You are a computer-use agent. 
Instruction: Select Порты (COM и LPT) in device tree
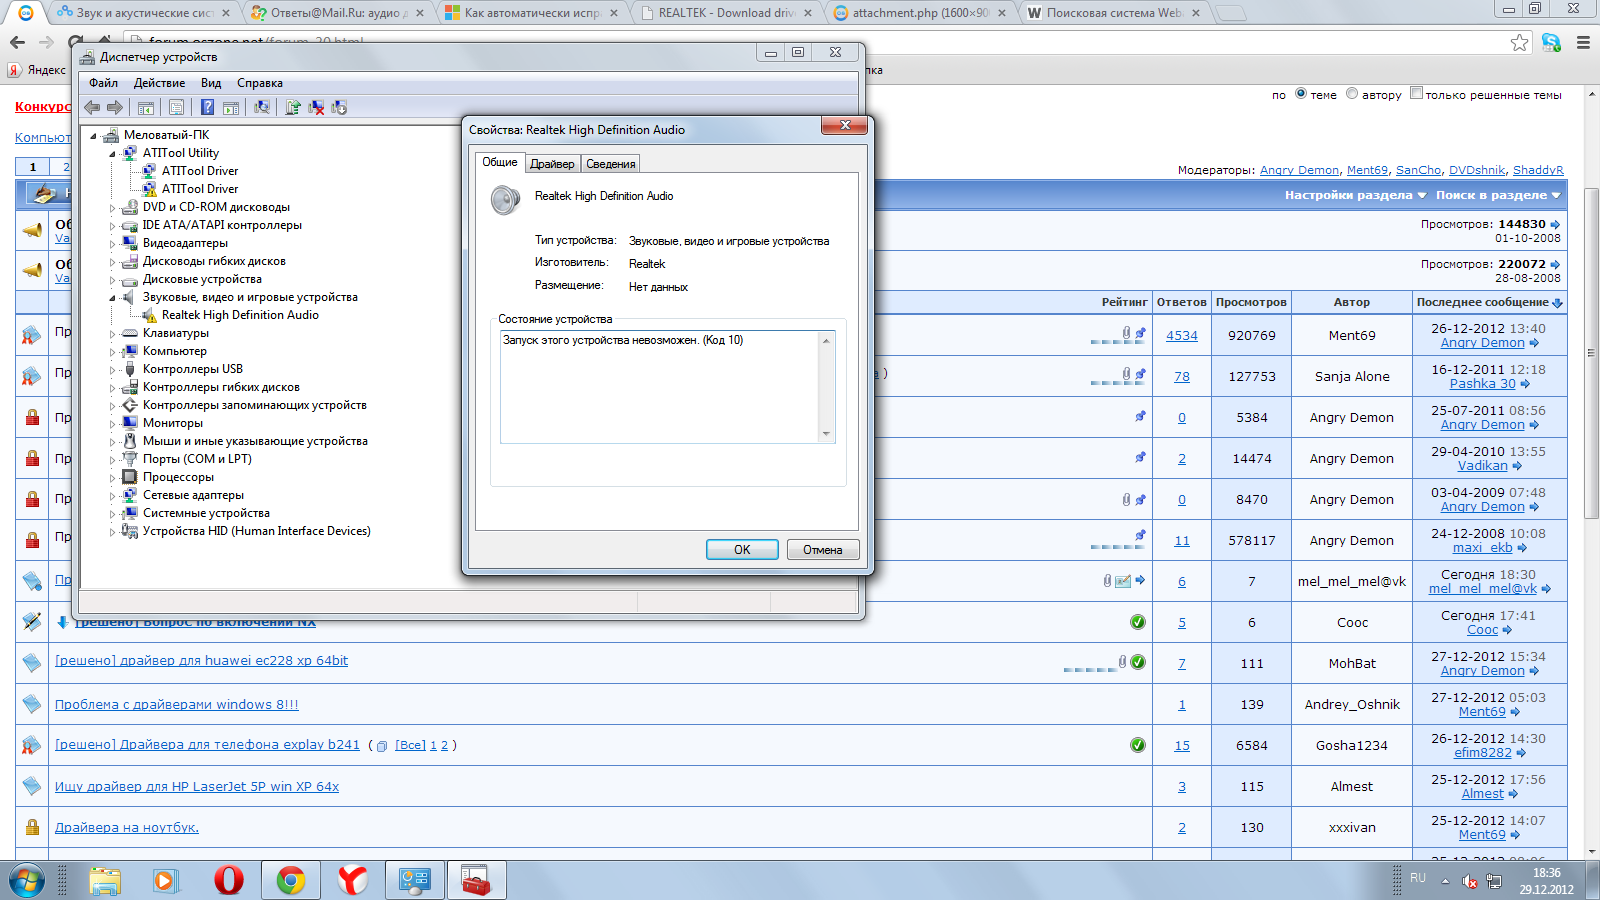tap(197, 459)
